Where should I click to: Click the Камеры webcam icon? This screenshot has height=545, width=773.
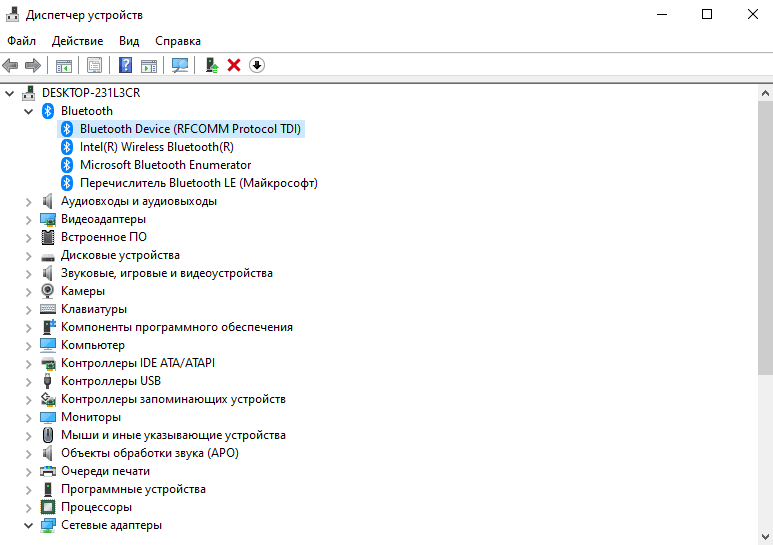48,291
